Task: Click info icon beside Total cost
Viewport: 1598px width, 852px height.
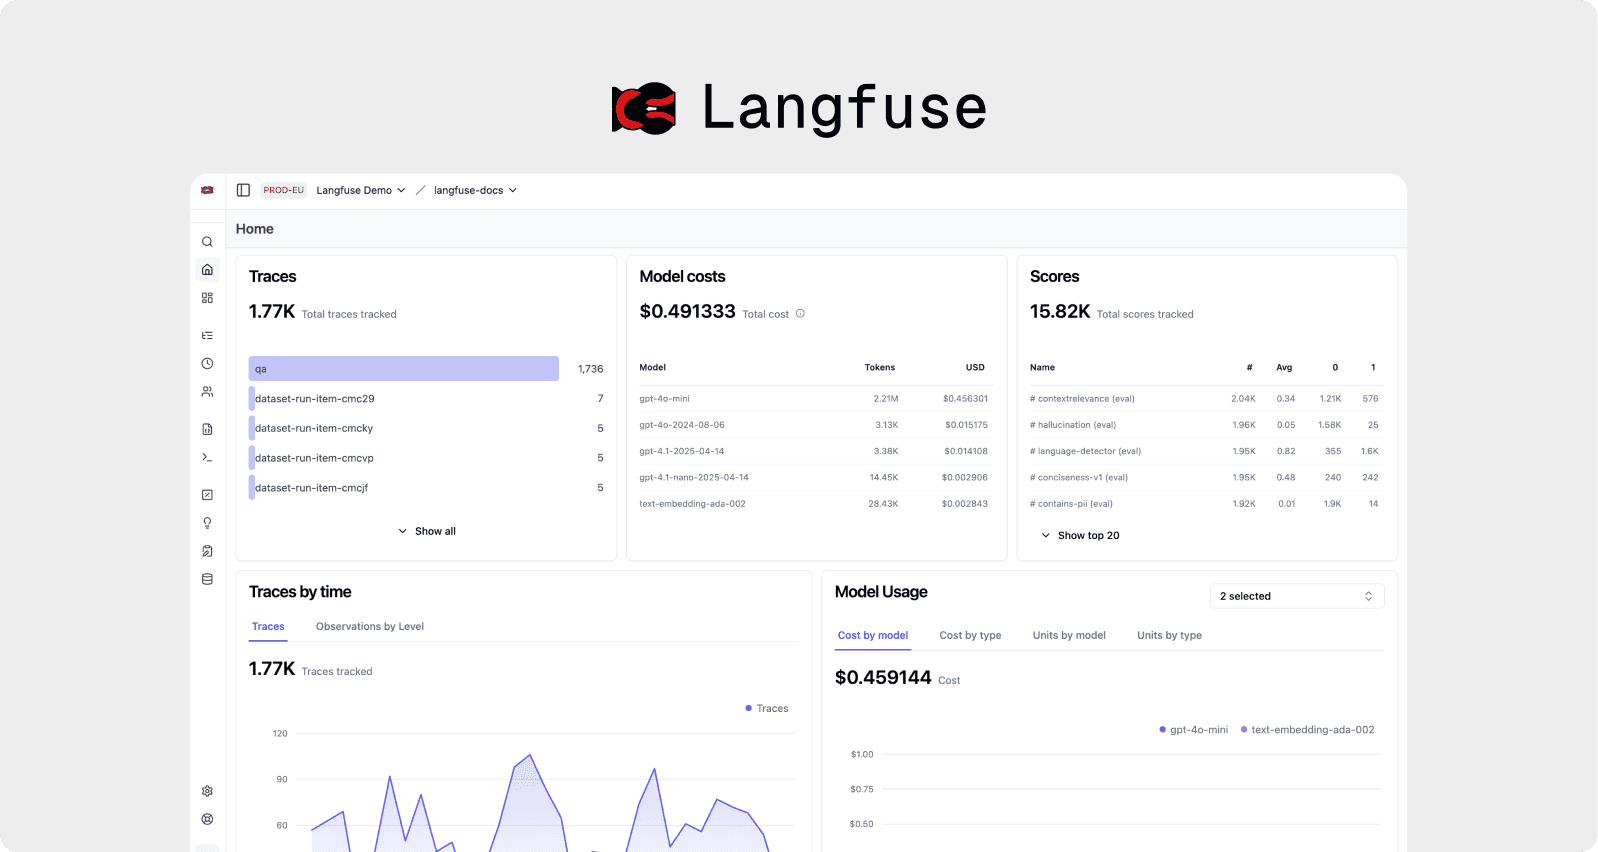Action: click(800, 314)
